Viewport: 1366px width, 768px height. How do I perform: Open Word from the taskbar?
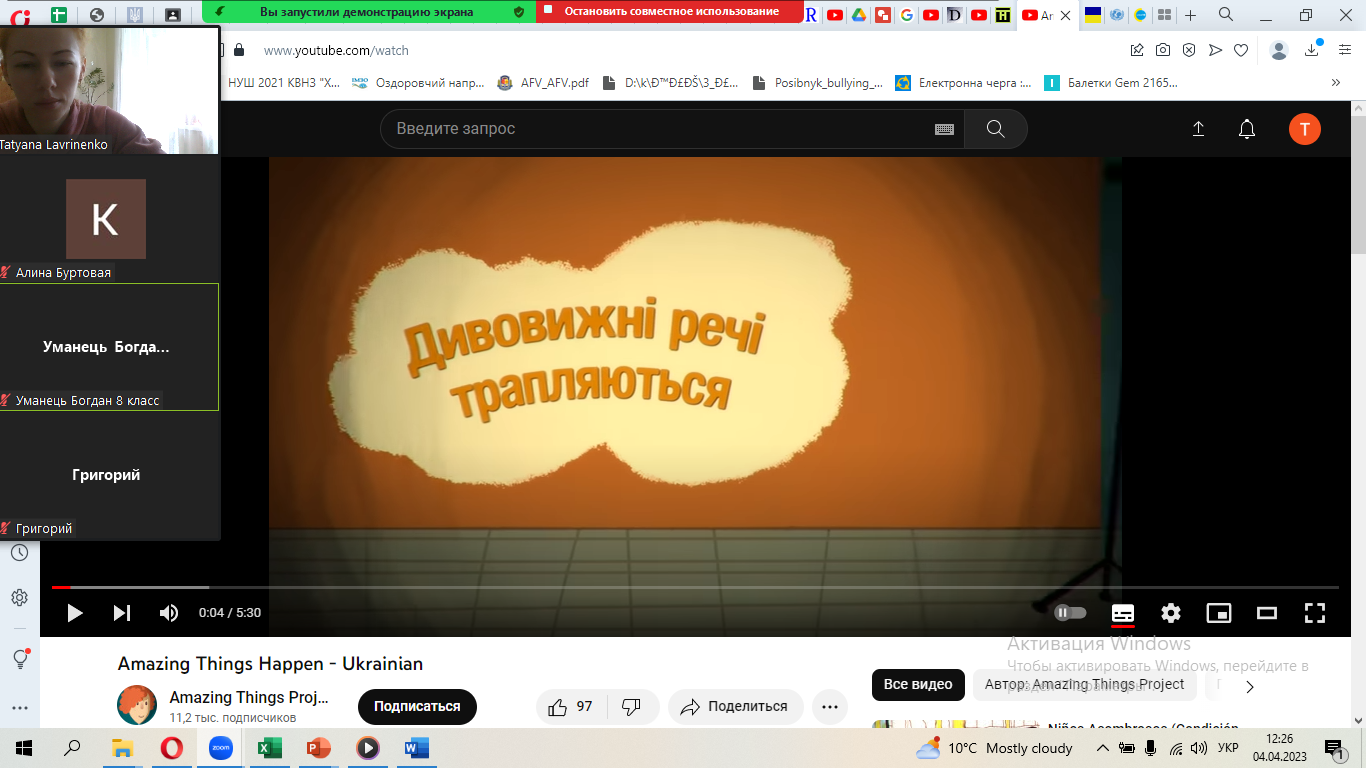coord(416,748)
